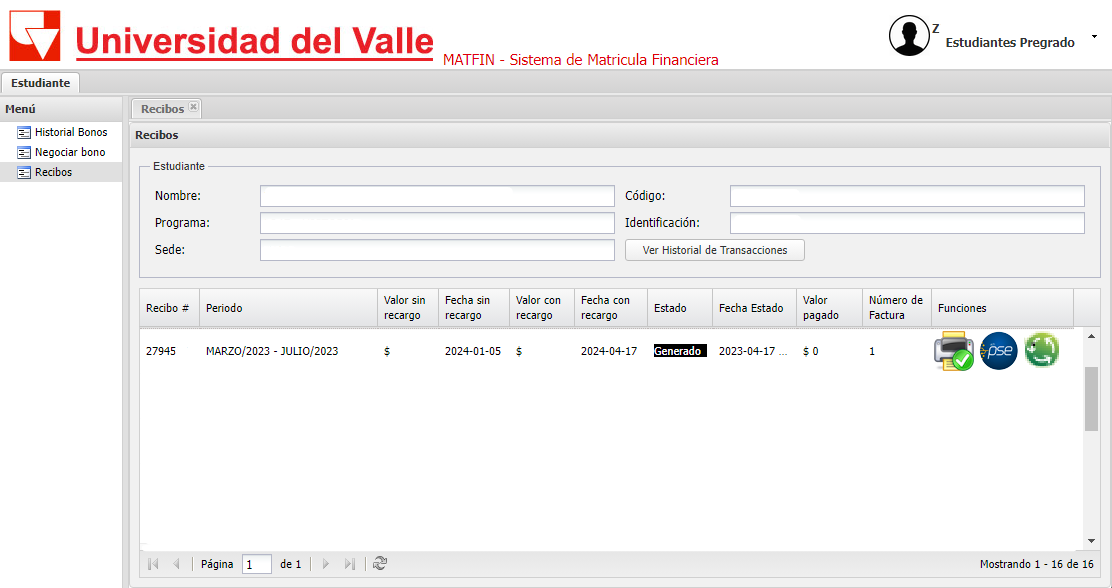This screenshot has height=588, width=1112.
Task: Click the Nombre input field
Action: [437, 196]
